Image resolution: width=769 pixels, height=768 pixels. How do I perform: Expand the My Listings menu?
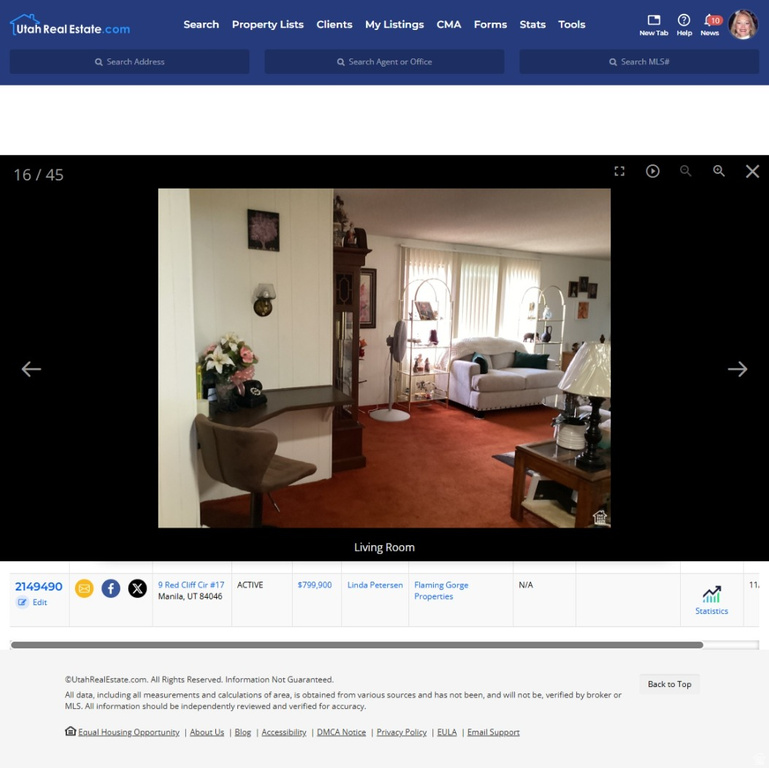point(394,24)
